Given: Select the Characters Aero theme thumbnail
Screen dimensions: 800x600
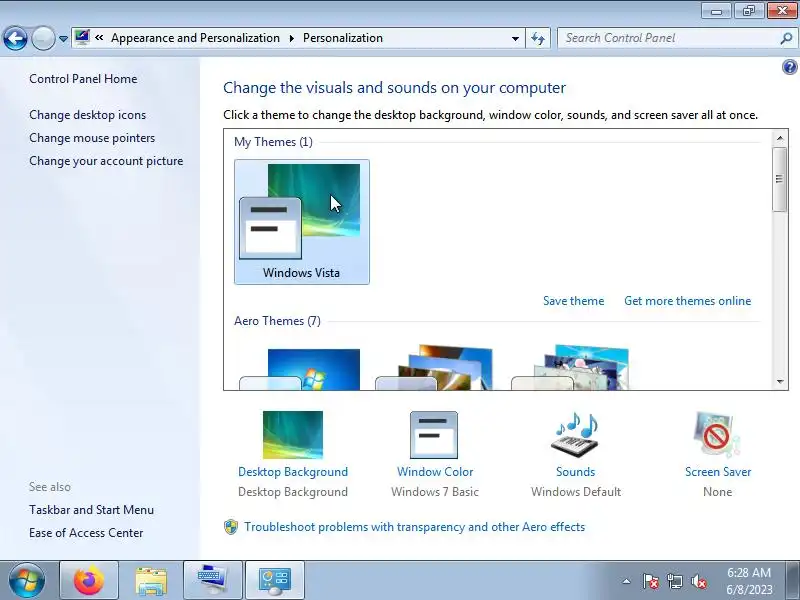Looking at the screenshot, I should pyautogui.click(x=570, y=367).
